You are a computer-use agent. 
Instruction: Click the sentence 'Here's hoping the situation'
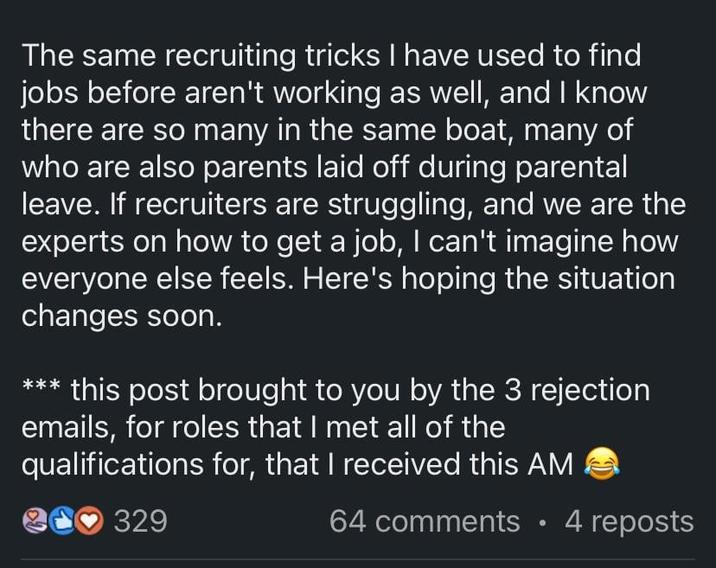pyautogui.click(x=487, y=279)
